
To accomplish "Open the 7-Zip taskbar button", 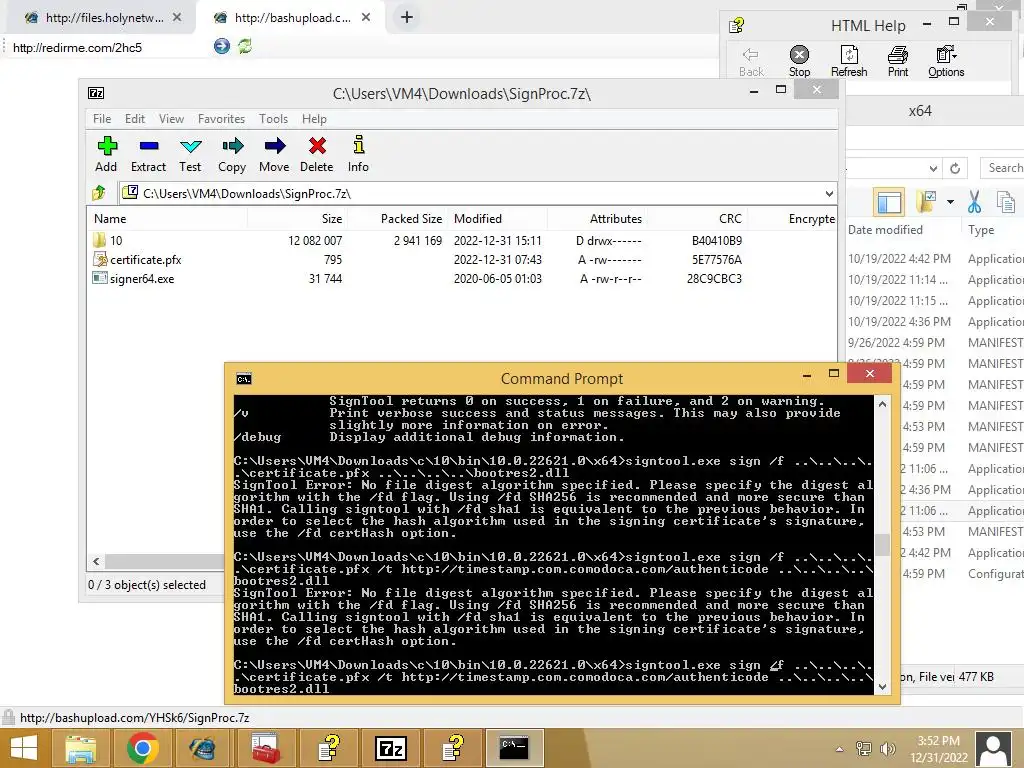I will tap(391, 748).
